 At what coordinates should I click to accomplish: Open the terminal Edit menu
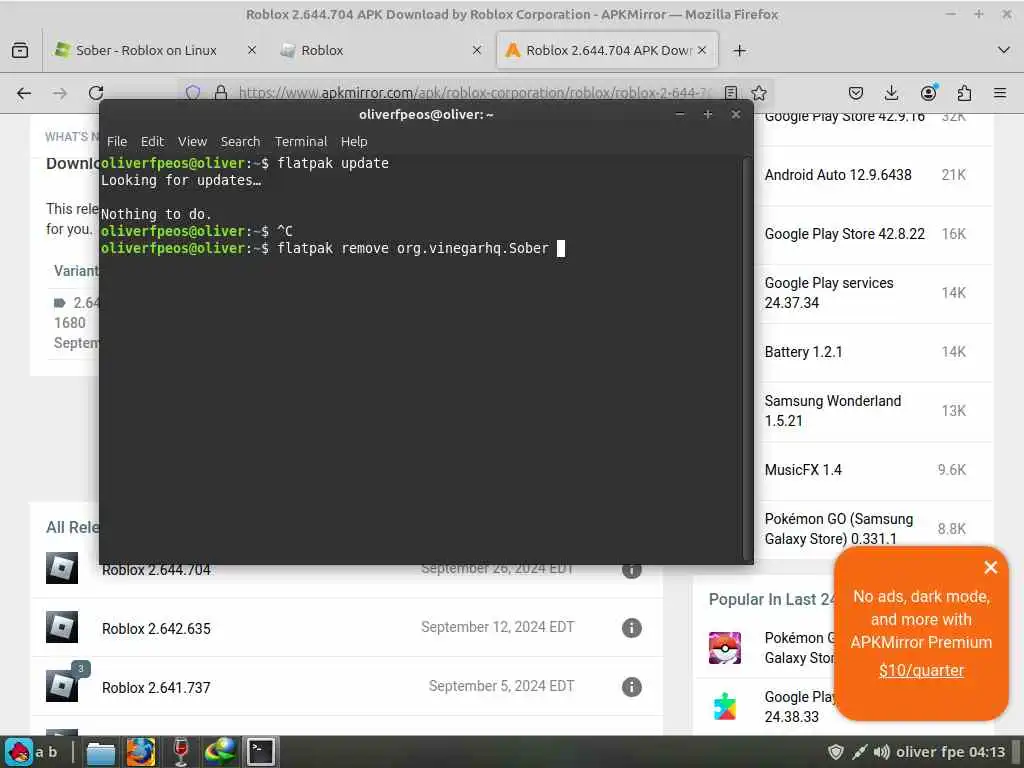click(152, 141)
